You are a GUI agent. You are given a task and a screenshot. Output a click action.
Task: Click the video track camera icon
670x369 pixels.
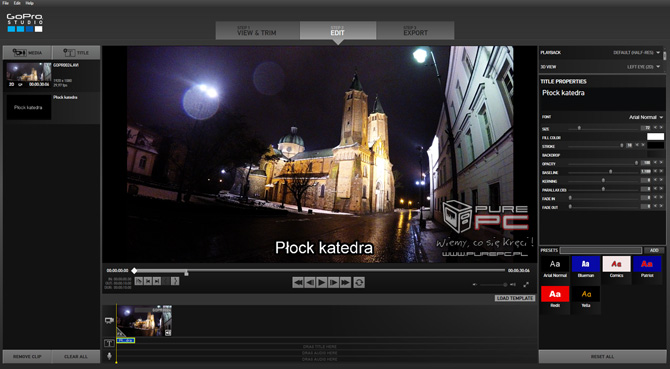click(109, 320)
